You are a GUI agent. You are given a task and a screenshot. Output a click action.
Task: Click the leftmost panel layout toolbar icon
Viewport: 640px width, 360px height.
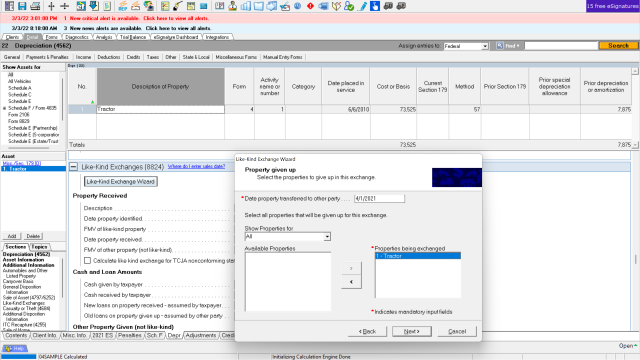point(9,6)
